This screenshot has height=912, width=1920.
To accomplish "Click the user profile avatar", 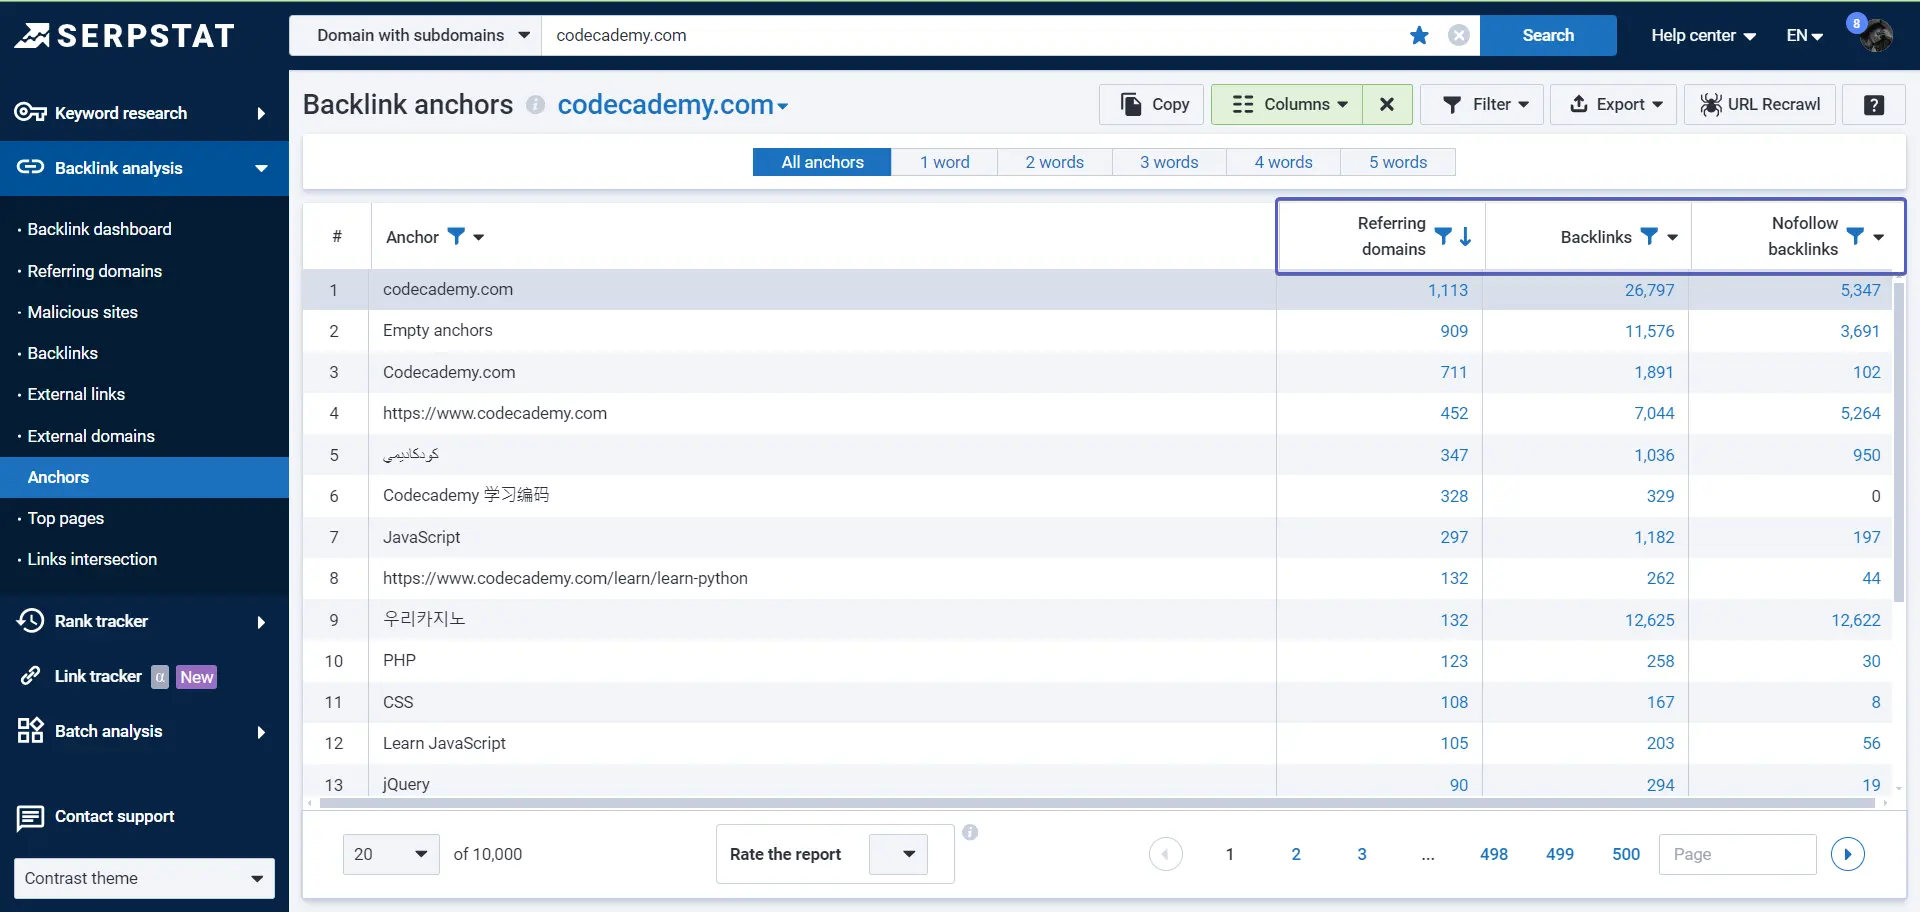I will [x=1875, y=36].
